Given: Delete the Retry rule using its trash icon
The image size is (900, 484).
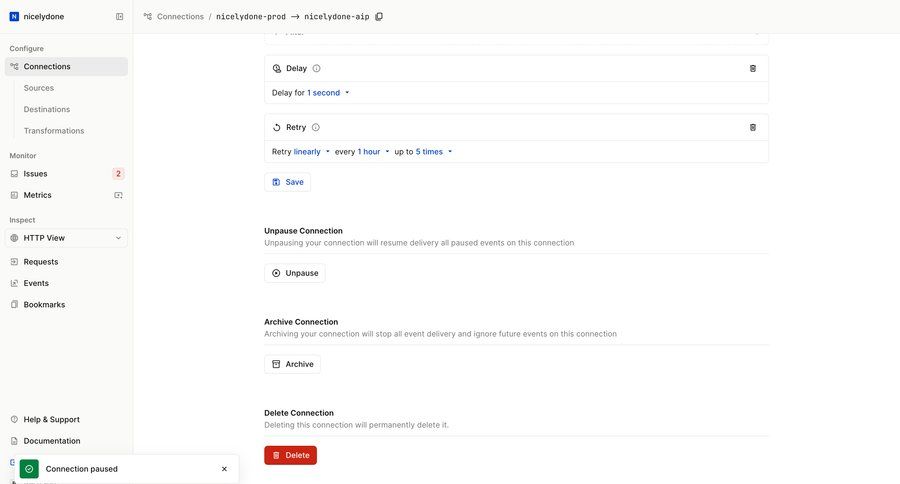Looking at the screenshot, I should click(752, 127).
